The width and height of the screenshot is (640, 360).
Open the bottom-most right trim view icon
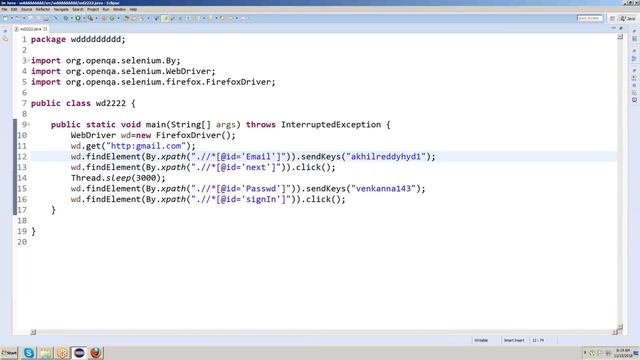[x=634, y=100]
